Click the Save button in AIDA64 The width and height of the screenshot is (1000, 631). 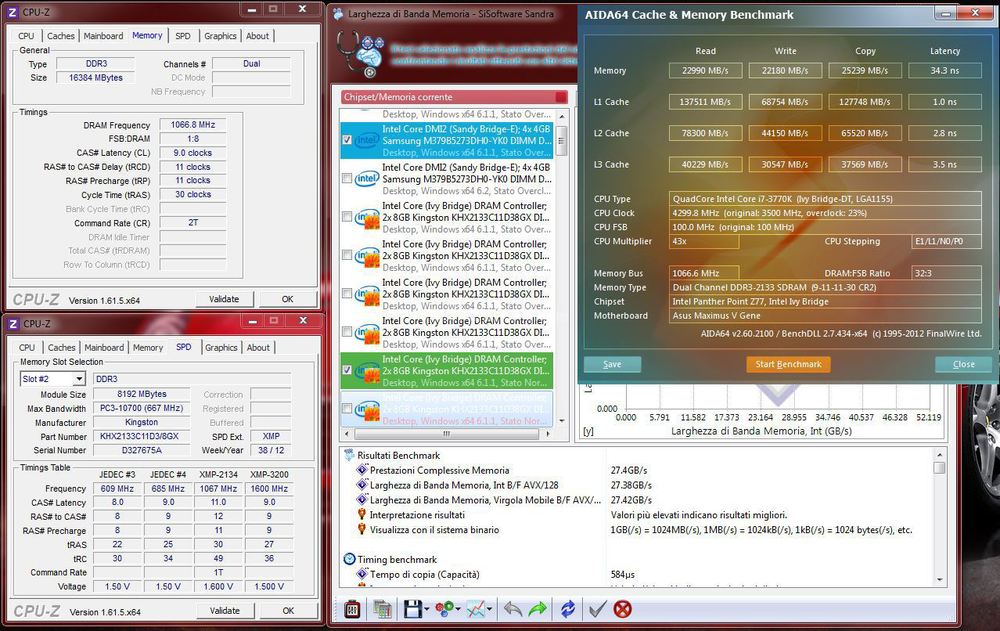[x=612, y=364]
